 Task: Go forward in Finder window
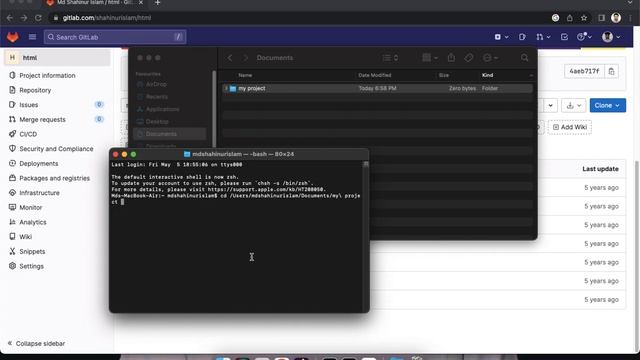tap(245, 58)
